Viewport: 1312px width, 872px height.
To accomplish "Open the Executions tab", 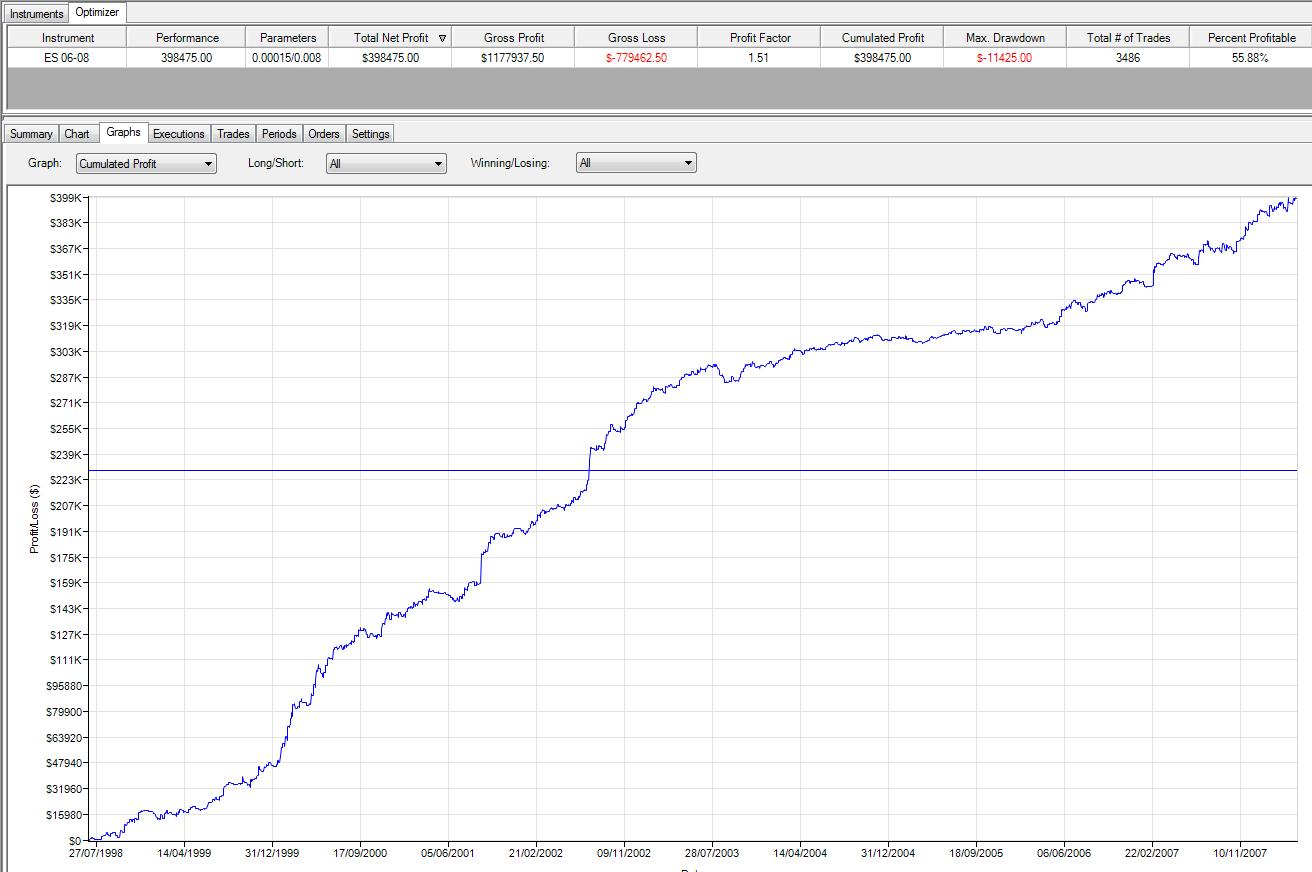I will coord(178,134).
